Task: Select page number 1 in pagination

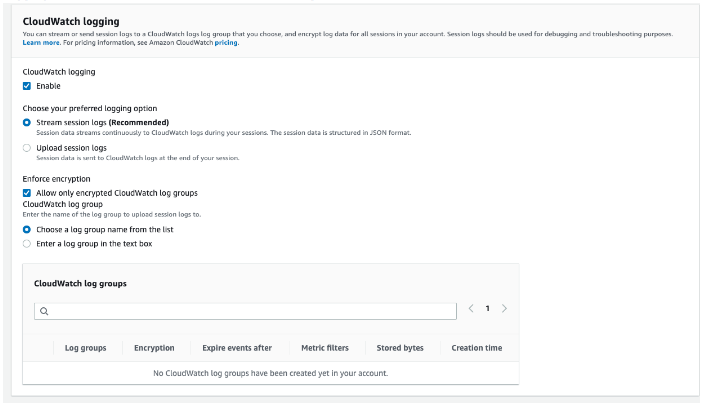Action: 488,309
